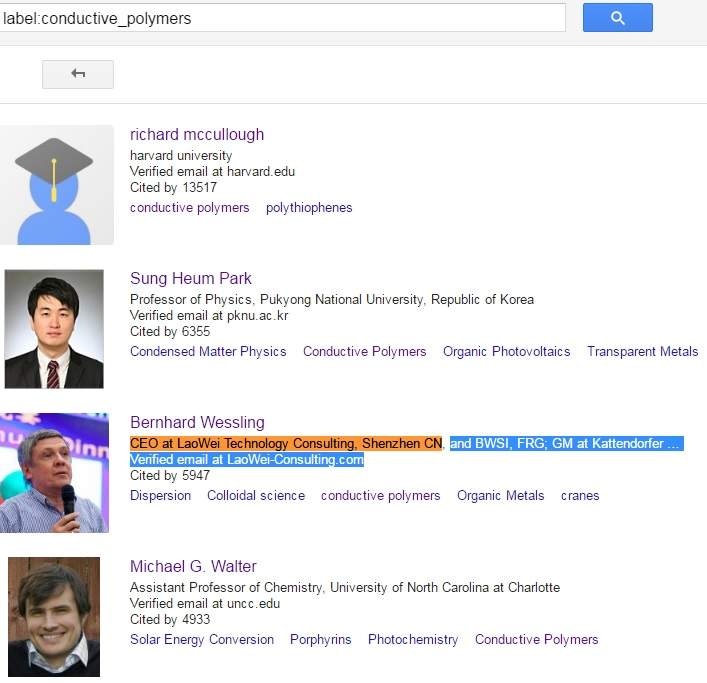
Task: Open Sung Heum Park's profile link
Action: coord(191,279)
